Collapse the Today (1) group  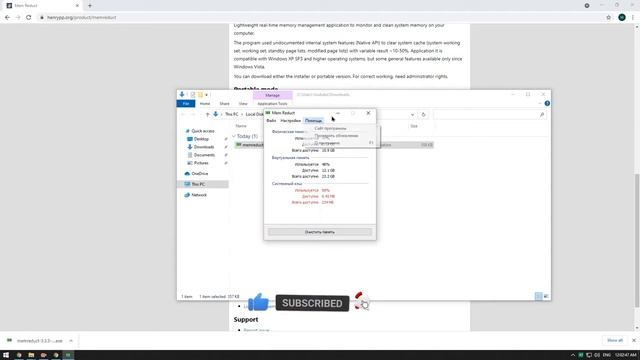[234, 136]
